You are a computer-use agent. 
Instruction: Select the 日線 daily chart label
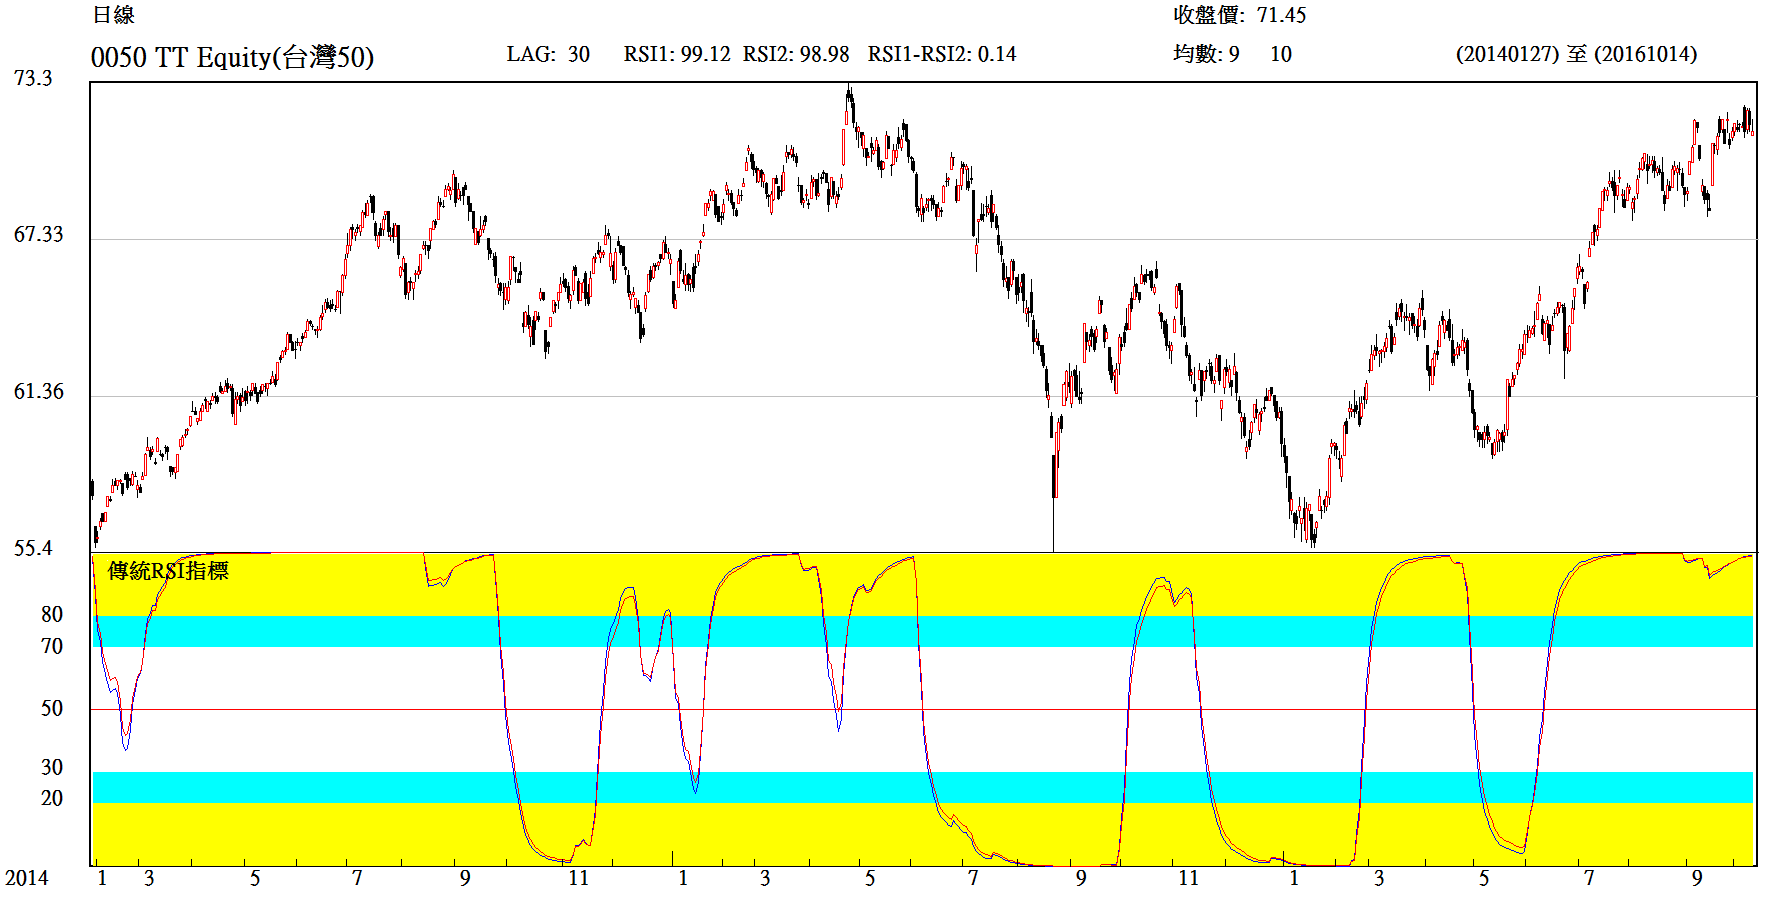113,15
